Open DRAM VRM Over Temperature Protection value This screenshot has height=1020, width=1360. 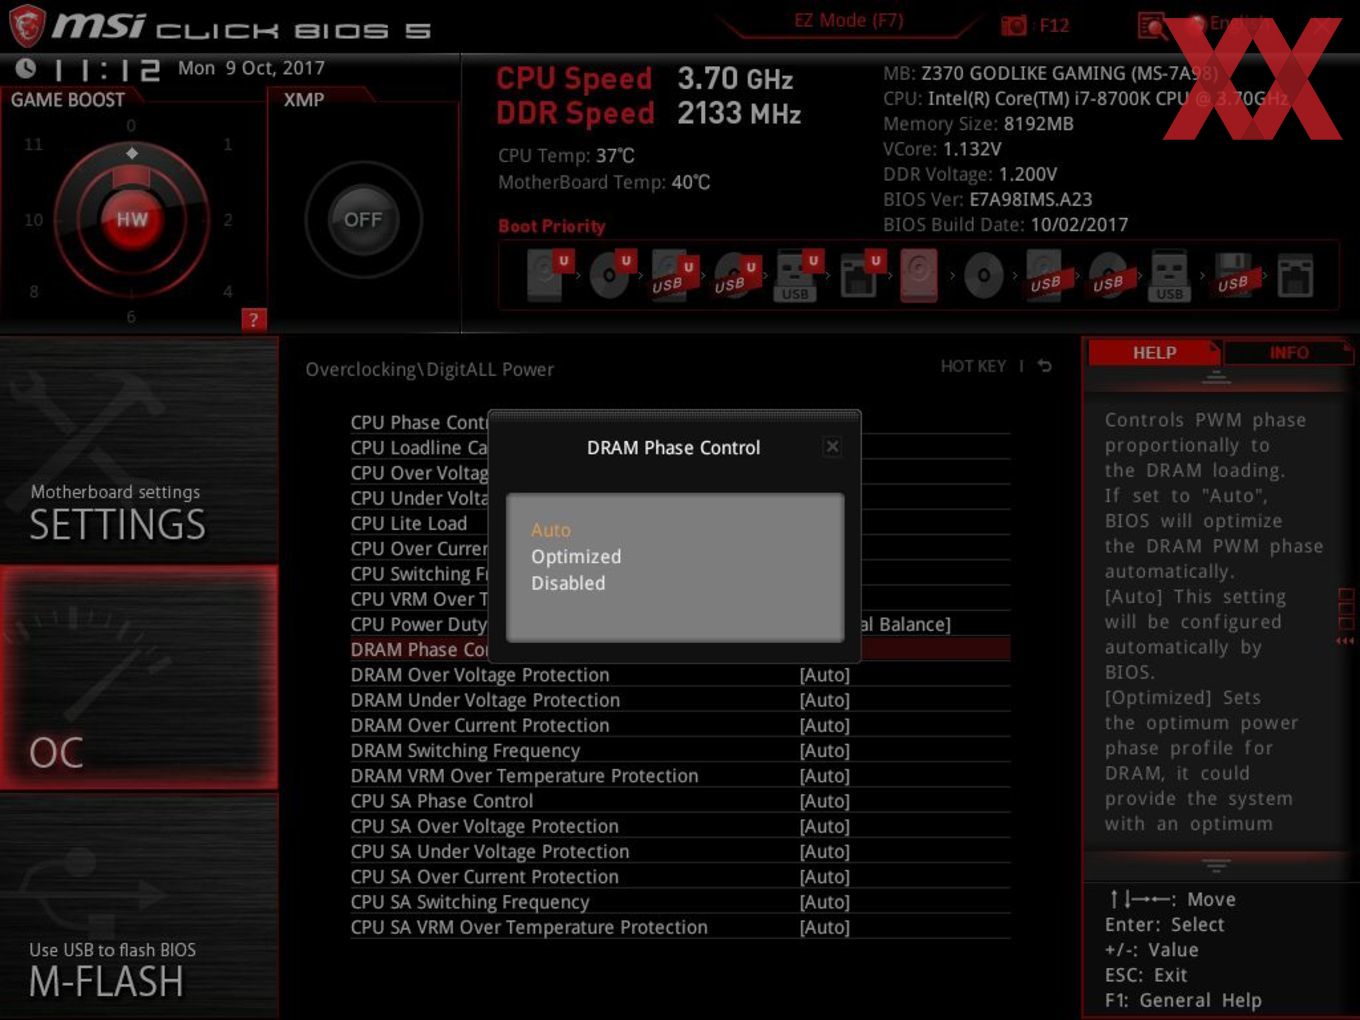824,776
